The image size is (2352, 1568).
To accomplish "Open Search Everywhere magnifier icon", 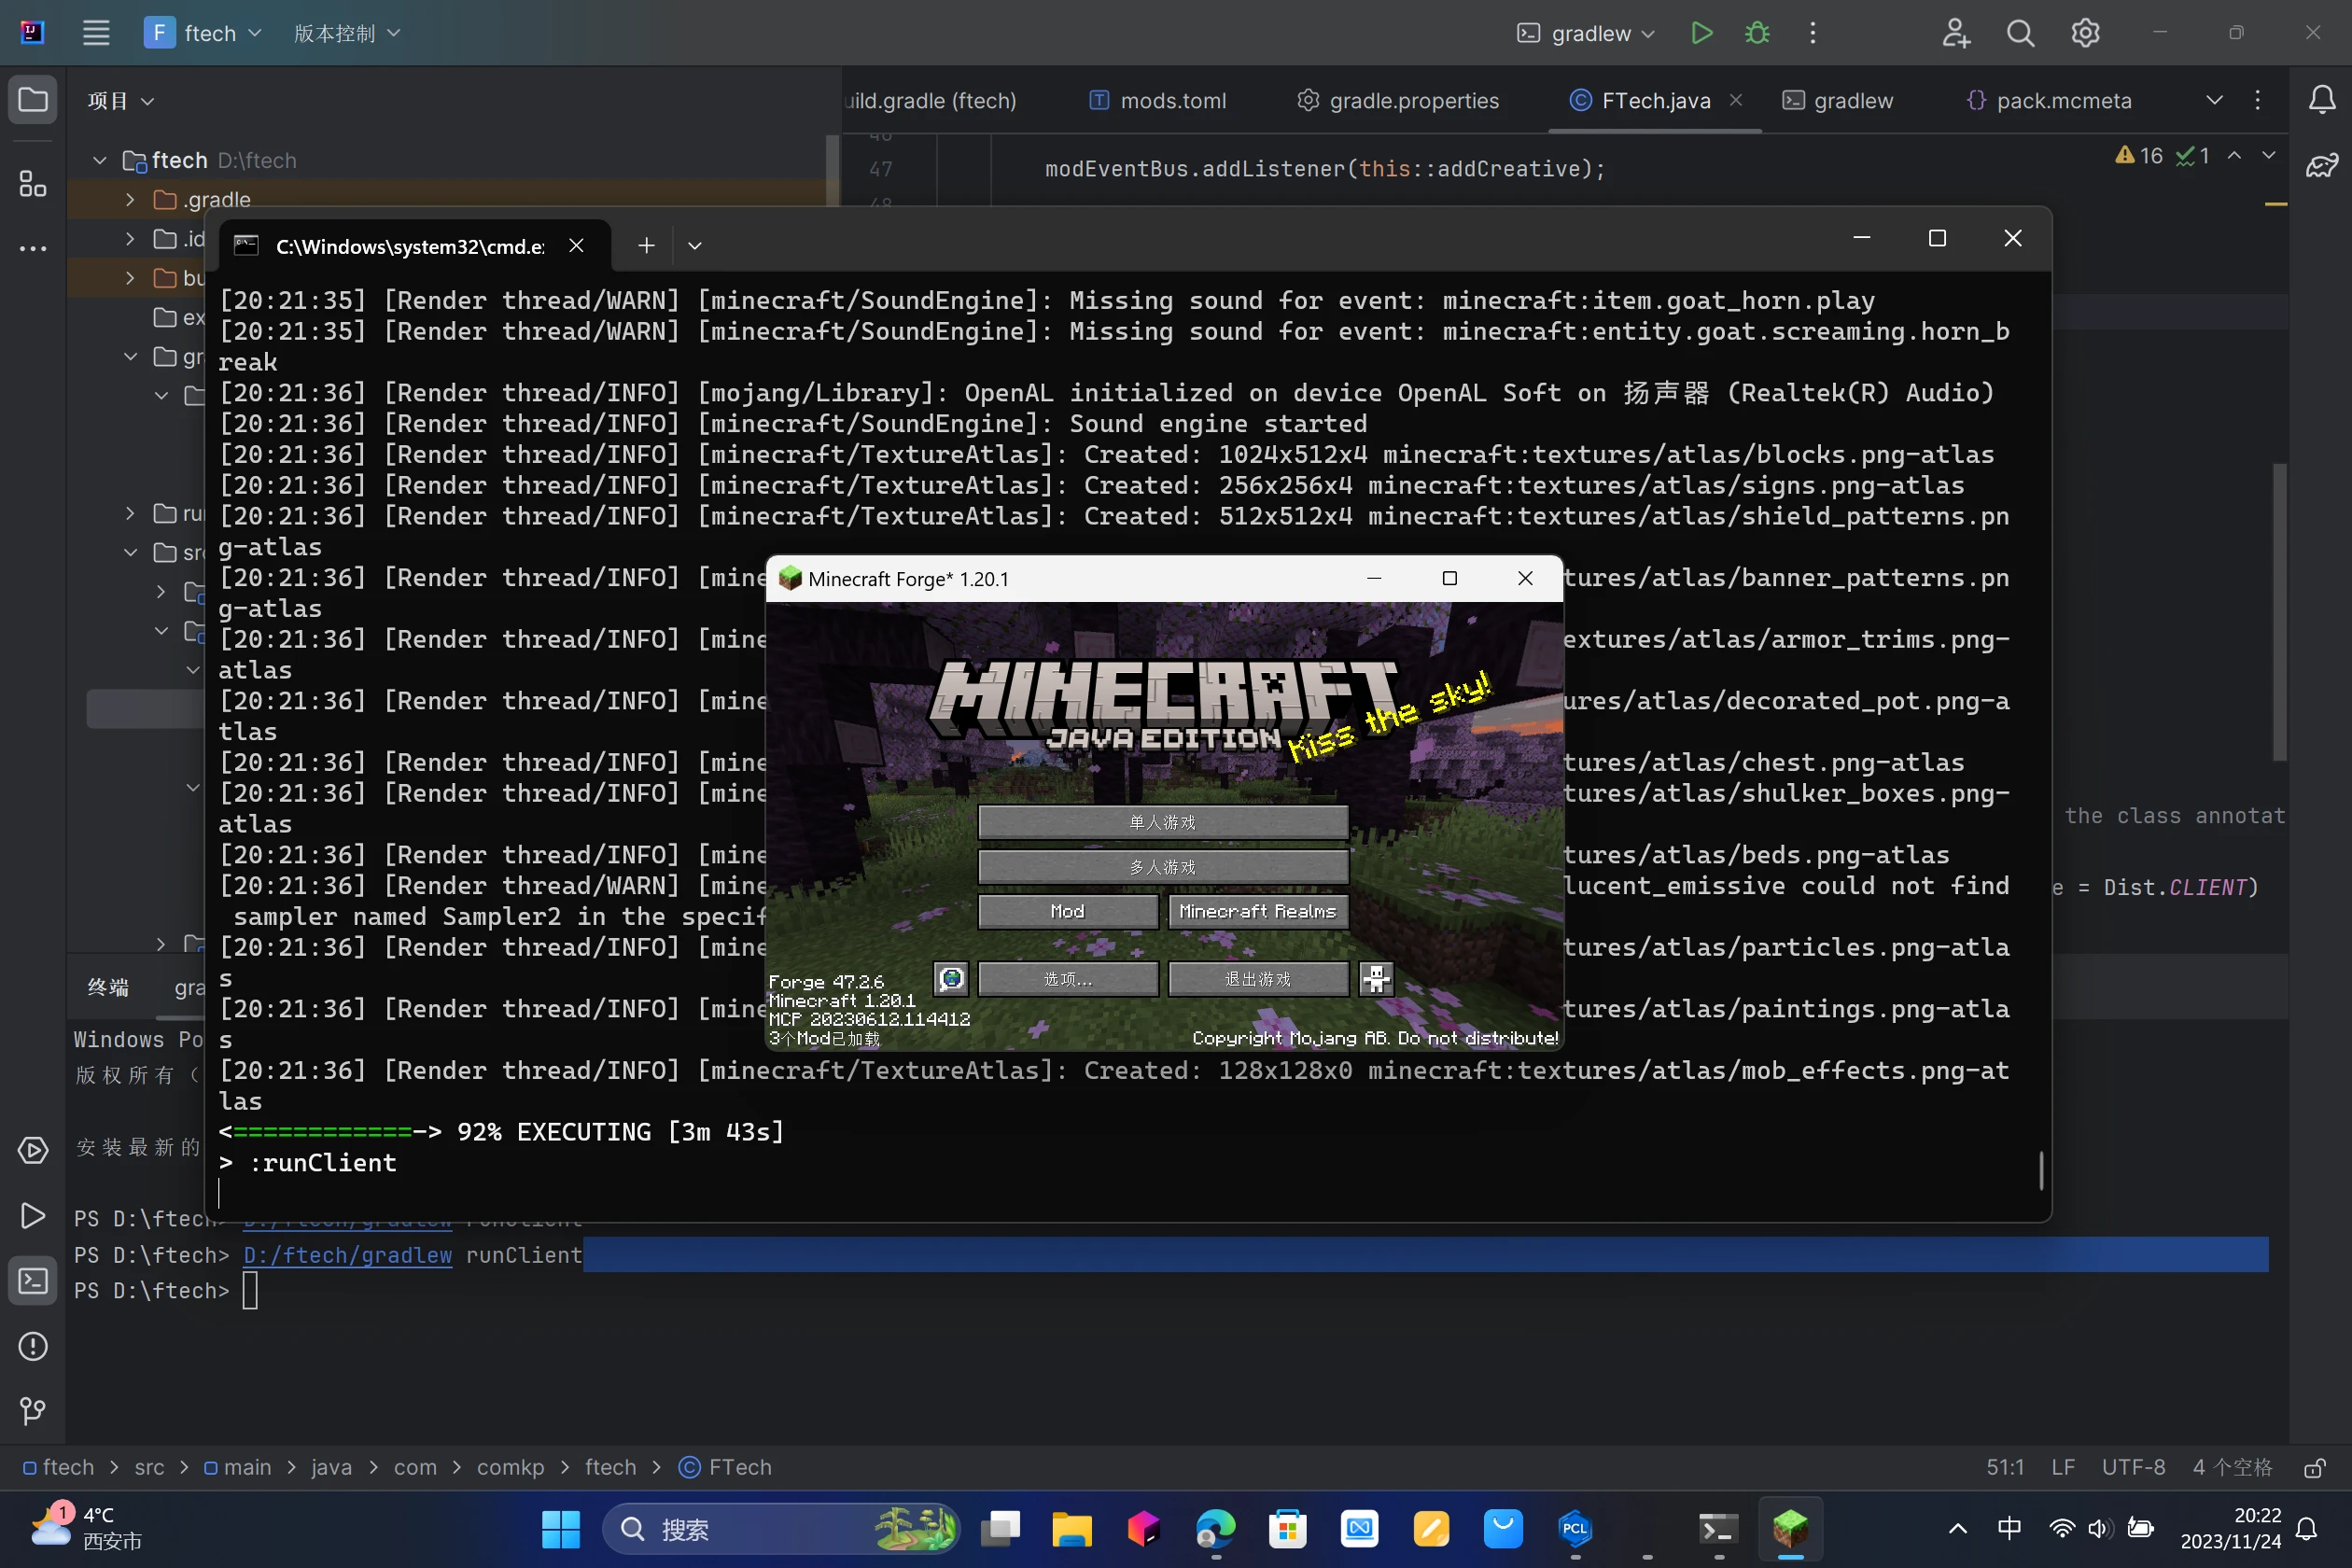I will 2020,33.
